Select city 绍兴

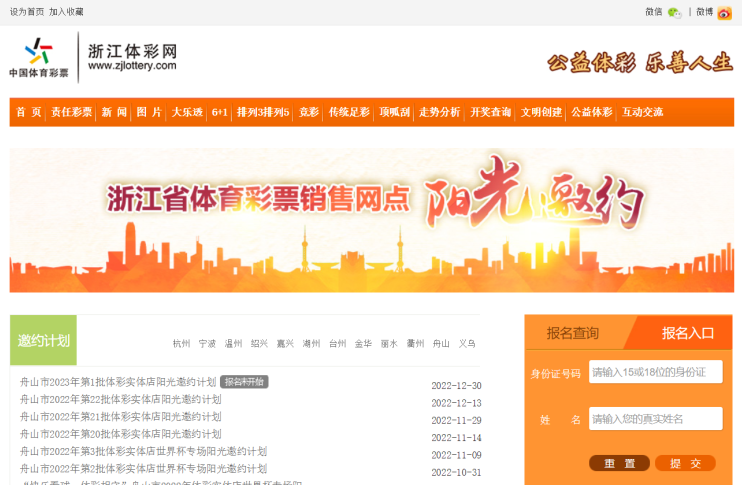click(259, 344)
